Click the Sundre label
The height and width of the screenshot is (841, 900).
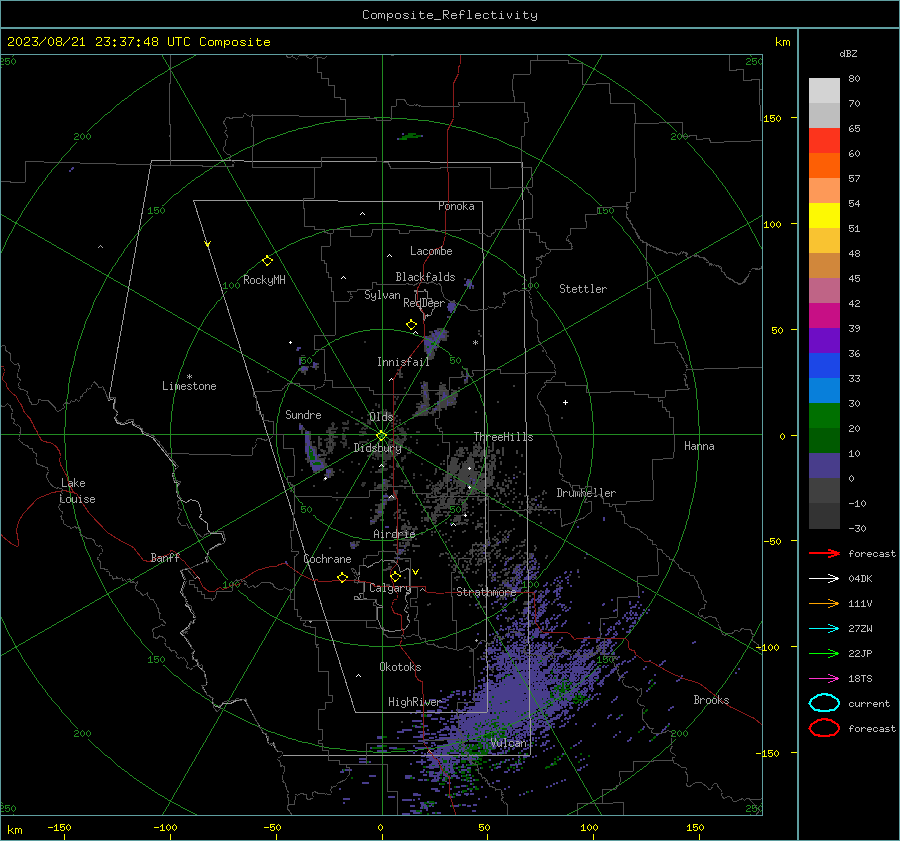[303, 415]
